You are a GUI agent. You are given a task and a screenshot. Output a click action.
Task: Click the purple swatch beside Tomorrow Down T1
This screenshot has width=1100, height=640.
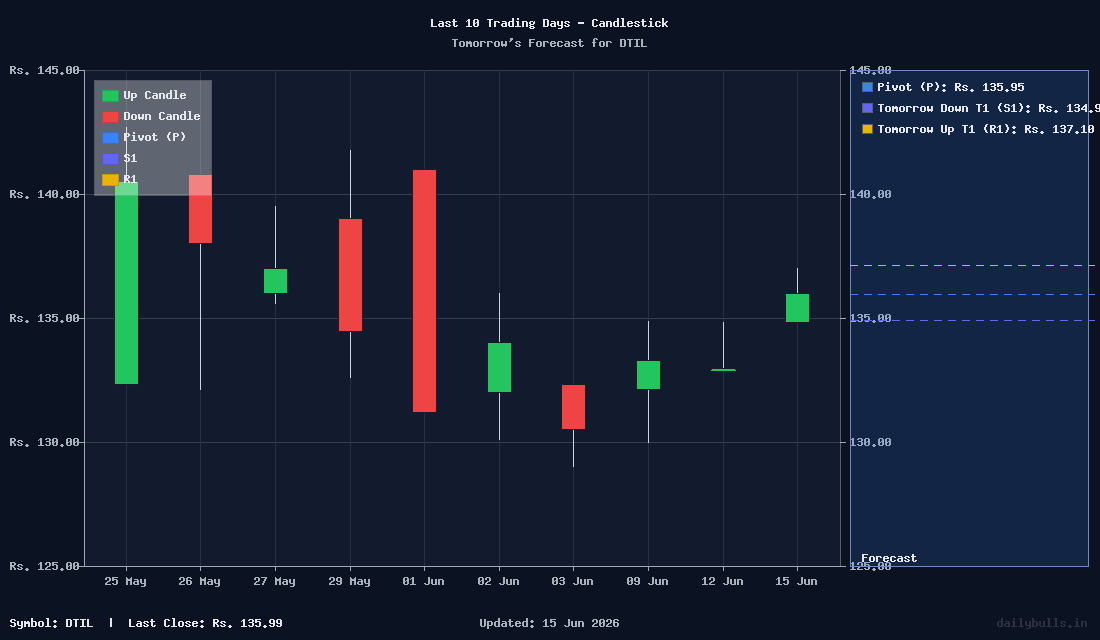(x=867, y=108)
